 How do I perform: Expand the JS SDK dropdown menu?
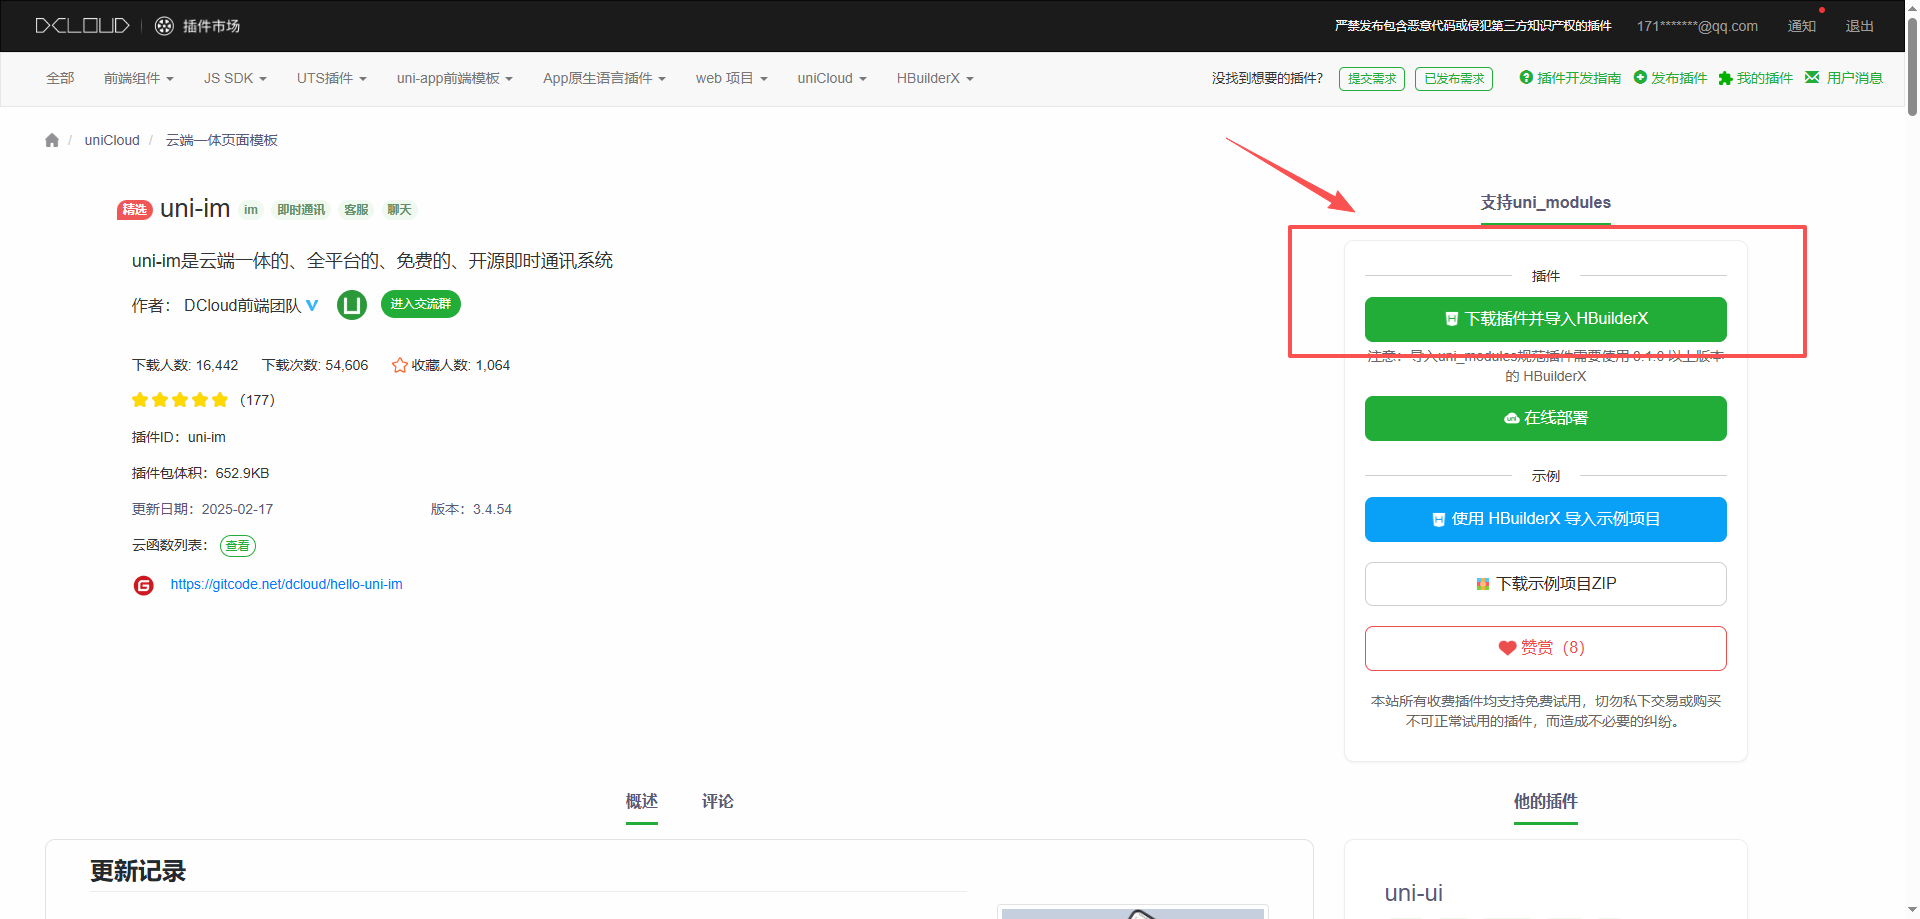[235, 78]
